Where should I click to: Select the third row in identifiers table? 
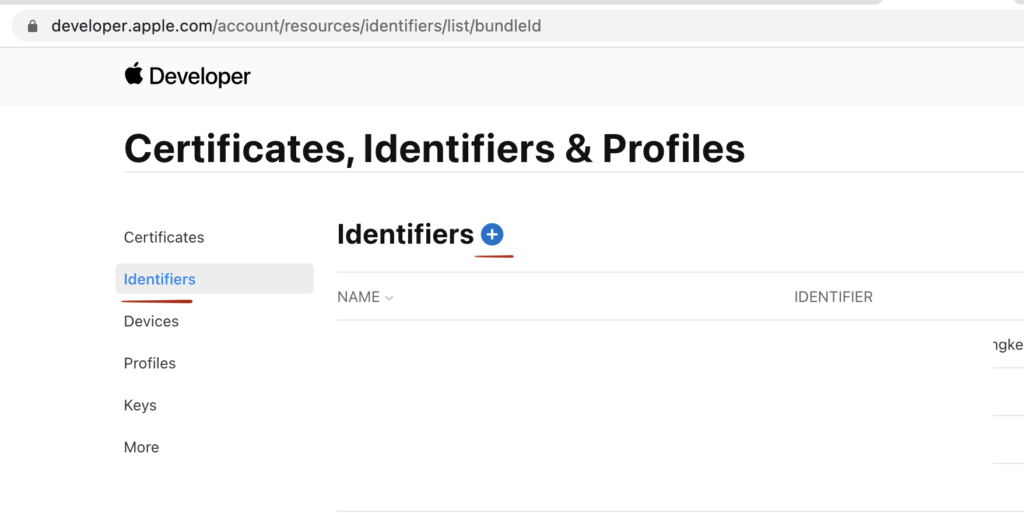click(680, 439)
